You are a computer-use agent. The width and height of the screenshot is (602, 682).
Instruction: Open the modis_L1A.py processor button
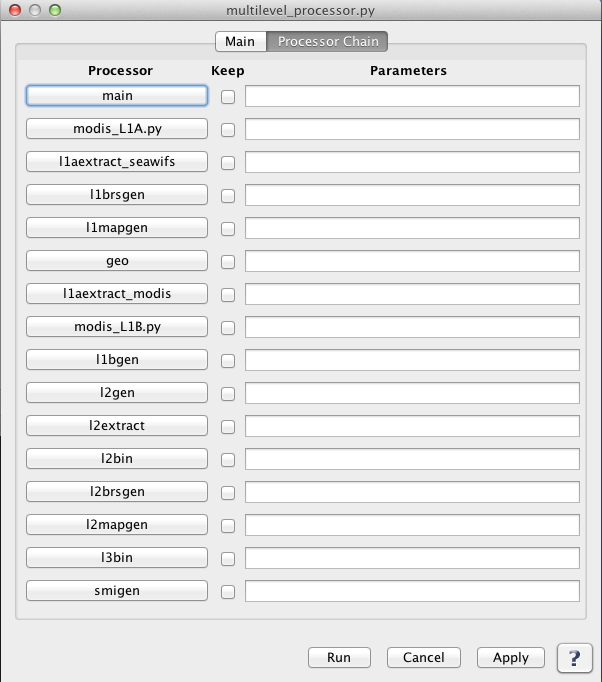pyautogui.click(x=117, y=129)
